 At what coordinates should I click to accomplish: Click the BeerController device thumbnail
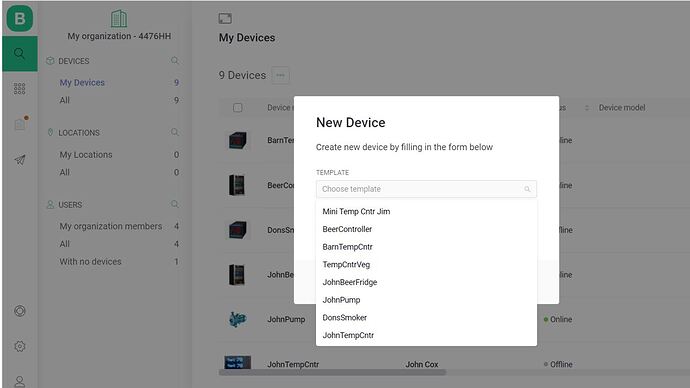[237, 185]
